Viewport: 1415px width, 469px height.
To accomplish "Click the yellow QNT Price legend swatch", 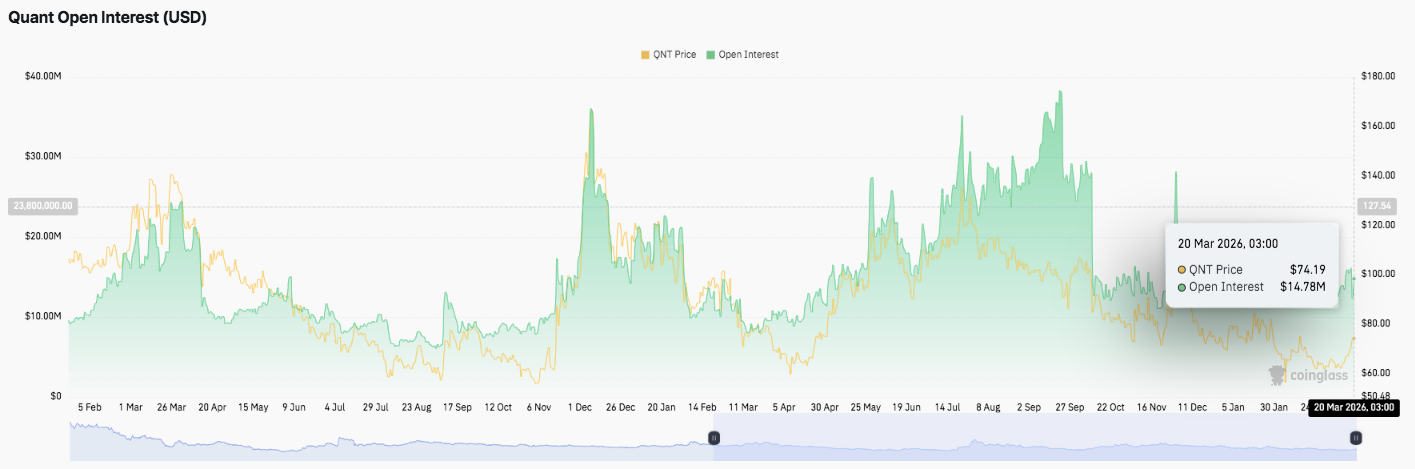I will tap(645, 54).
